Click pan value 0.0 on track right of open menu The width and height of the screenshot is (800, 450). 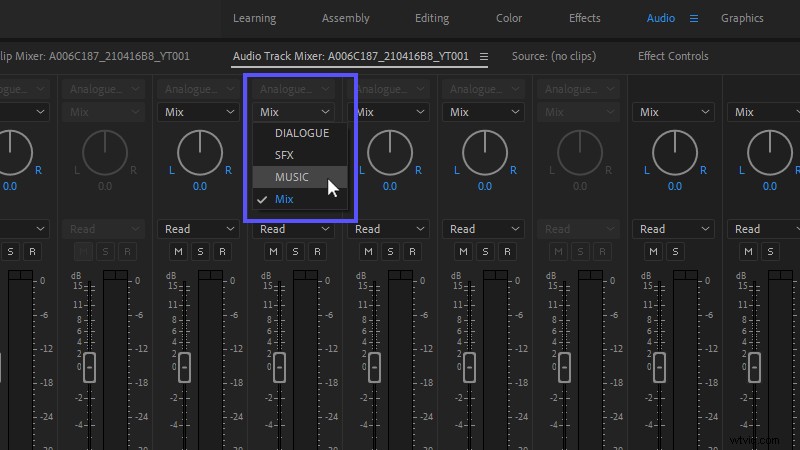tap(390, 186)
